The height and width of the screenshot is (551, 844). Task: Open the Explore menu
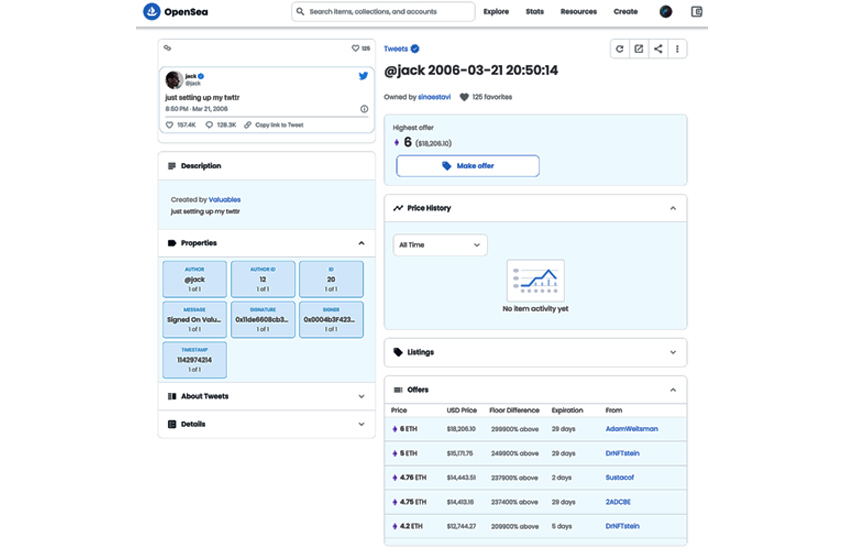496,12
